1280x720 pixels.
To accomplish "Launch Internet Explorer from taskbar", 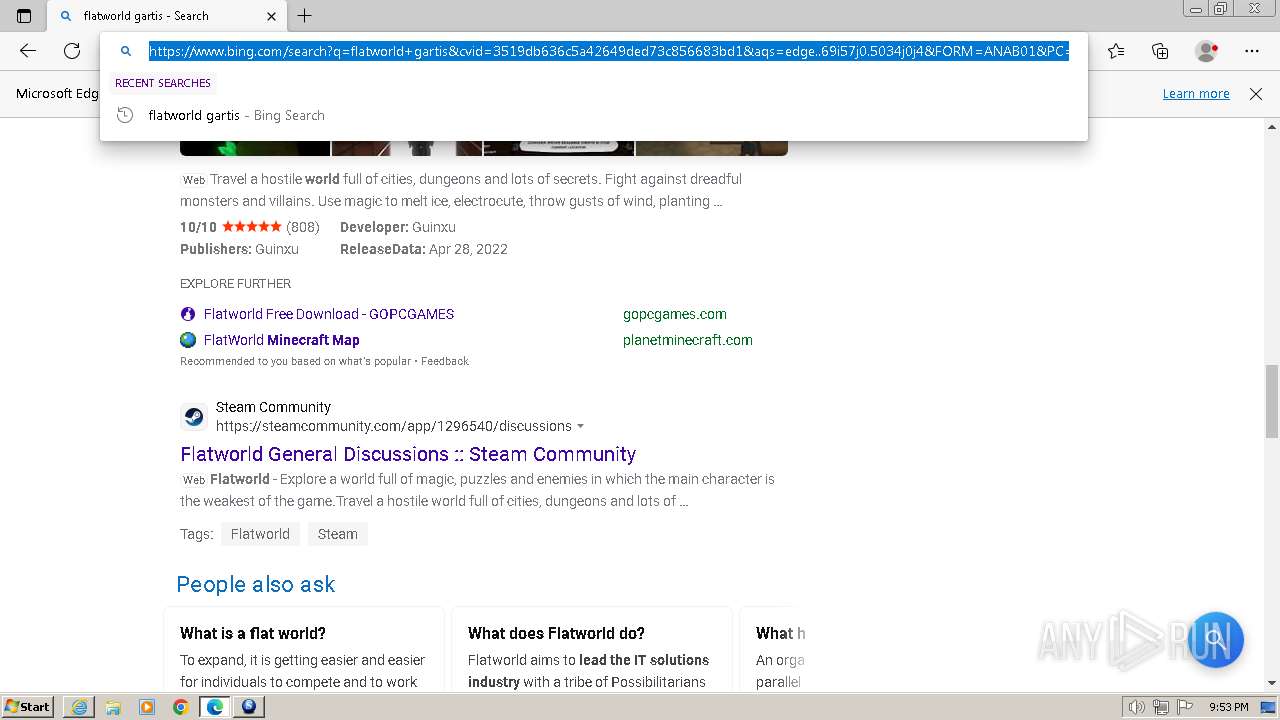I will coord(79,707).
